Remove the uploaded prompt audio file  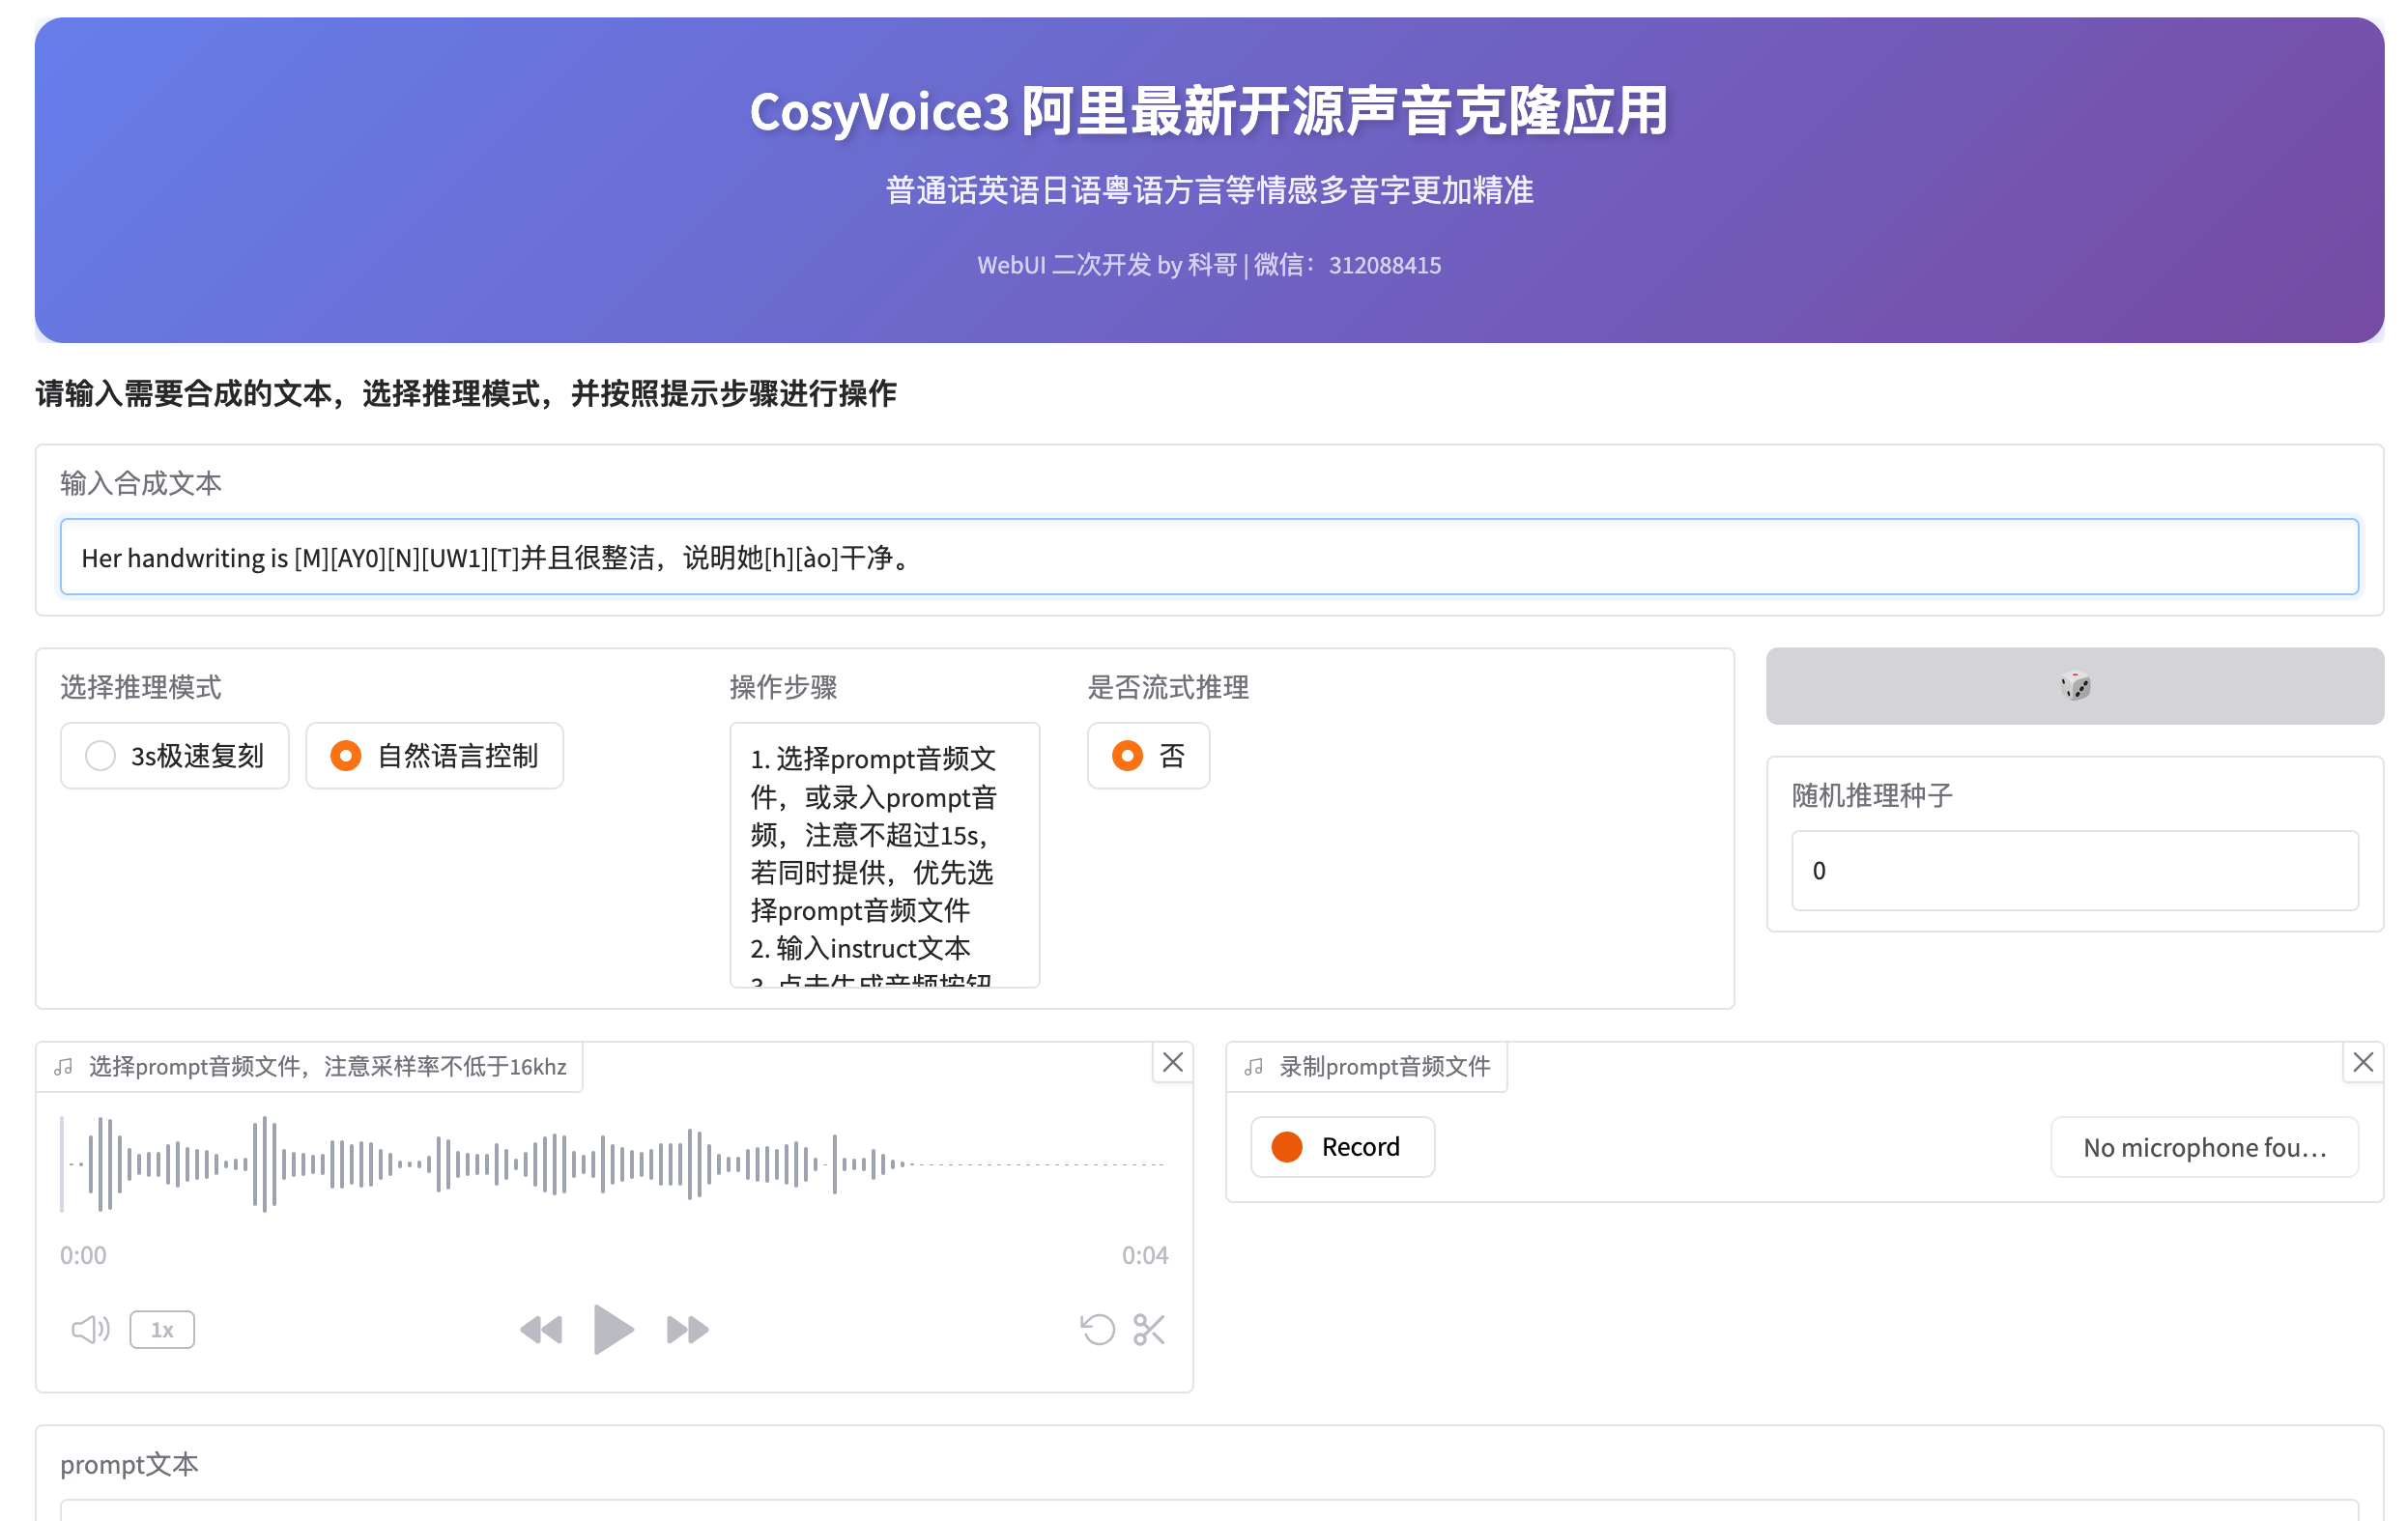pos(1172,1062)
